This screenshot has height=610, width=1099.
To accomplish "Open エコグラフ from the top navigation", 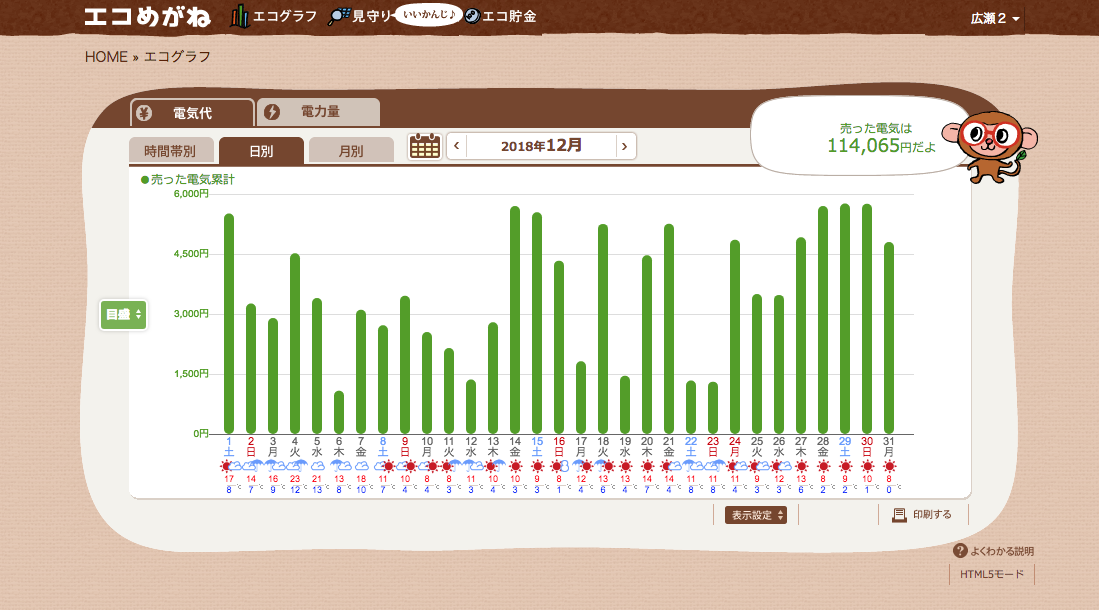I will 274,17.
